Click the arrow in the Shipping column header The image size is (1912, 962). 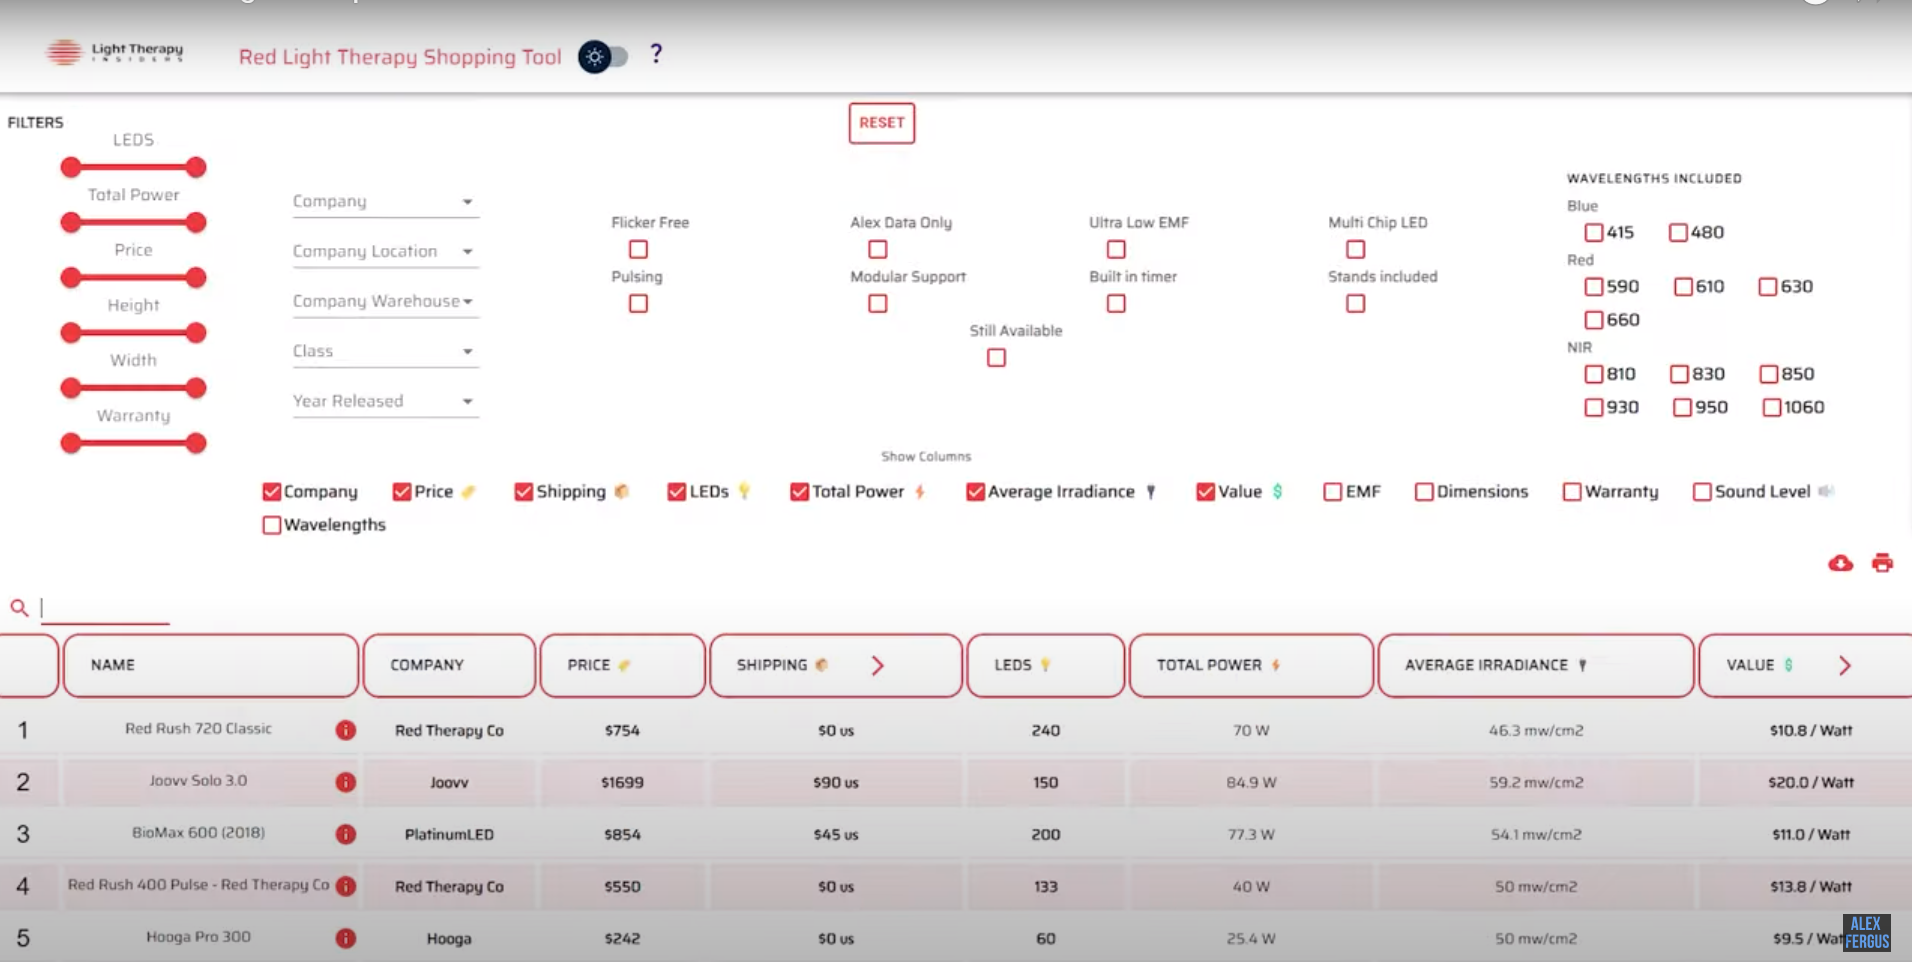click(877, 665)
